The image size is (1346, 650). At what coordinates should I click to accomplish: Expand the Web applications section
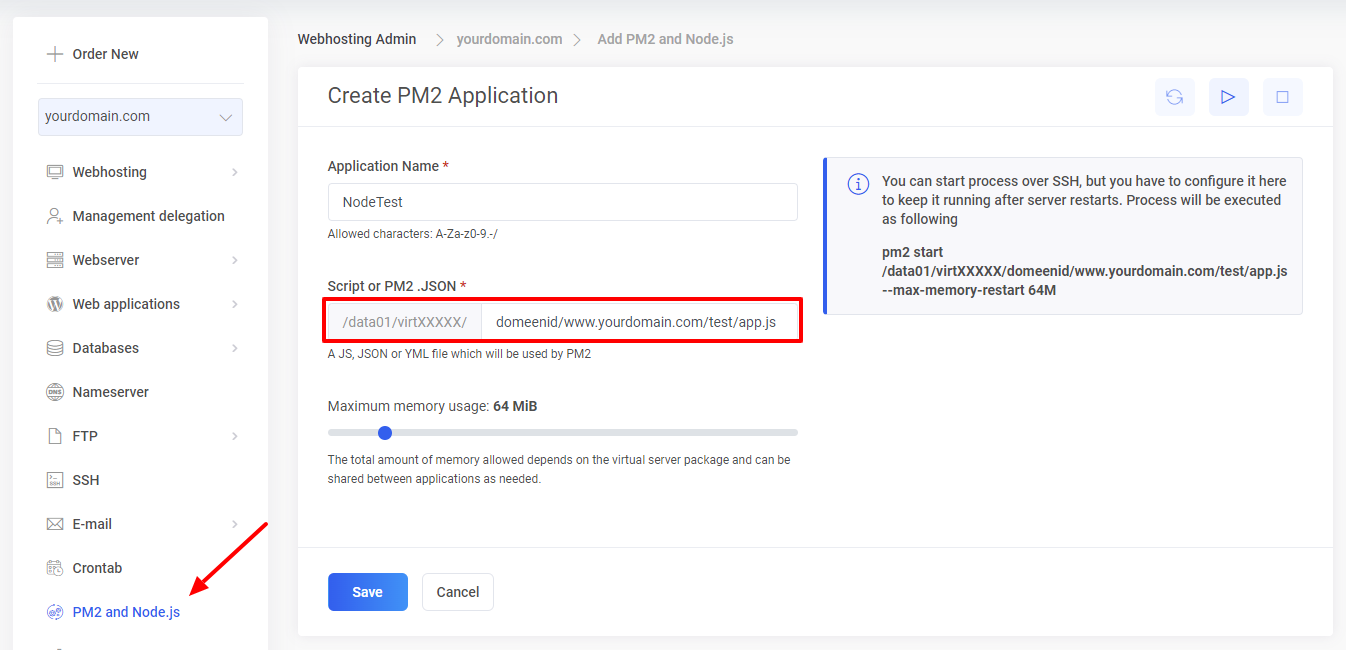(x=126, y=303)
